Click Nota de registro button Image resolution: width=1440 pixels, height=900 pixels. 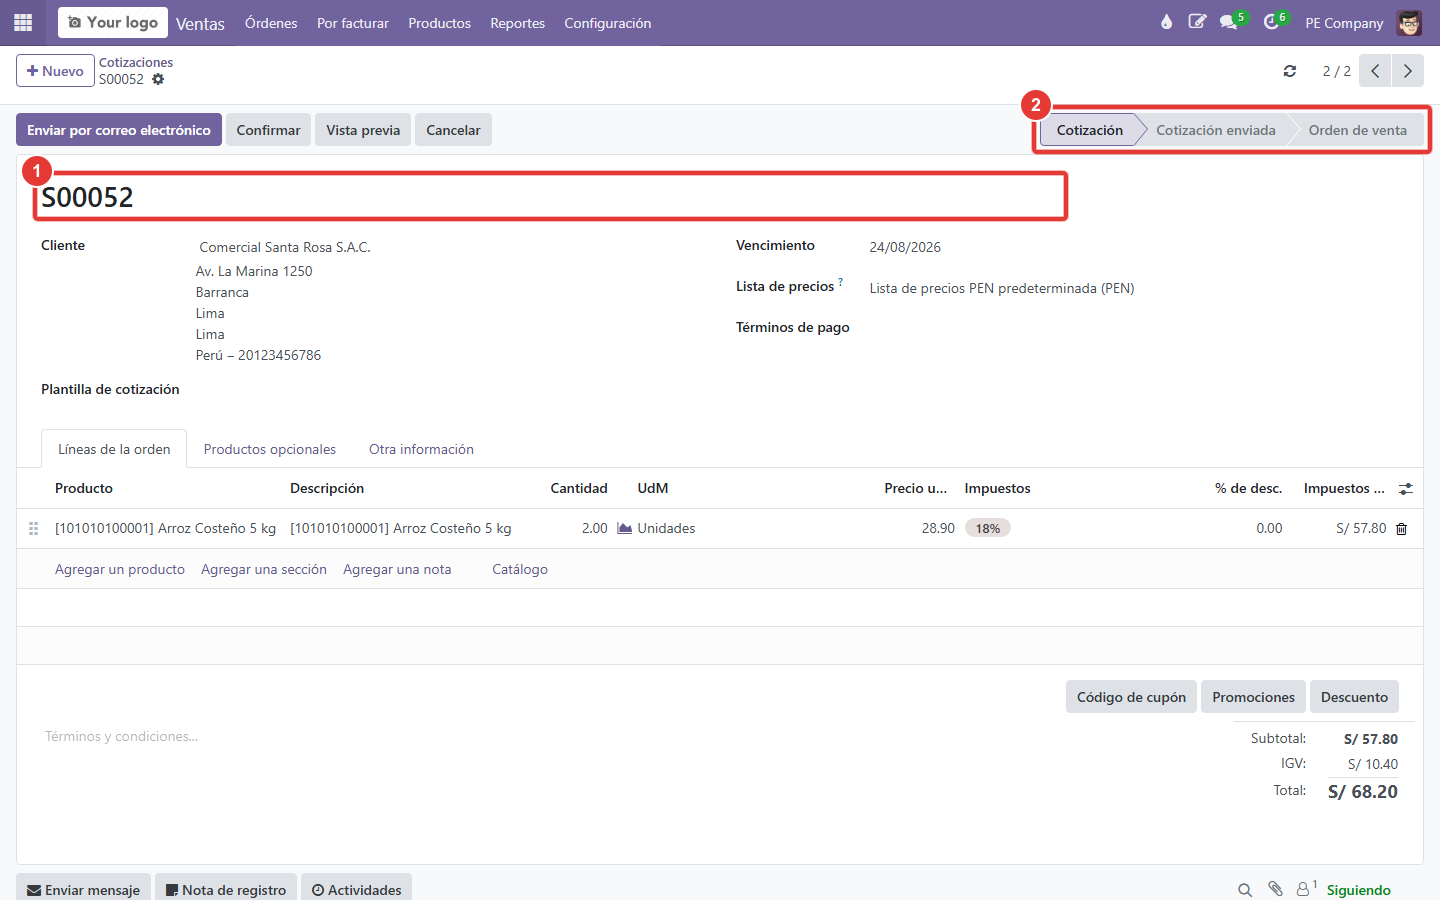pos(225,889)
